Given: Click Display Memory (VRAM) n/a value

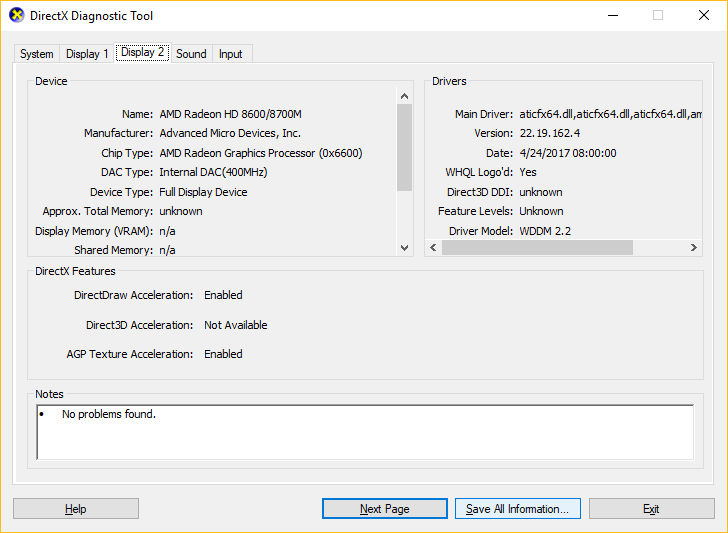Looking at the screenshot, I should (x=167, y=231).
